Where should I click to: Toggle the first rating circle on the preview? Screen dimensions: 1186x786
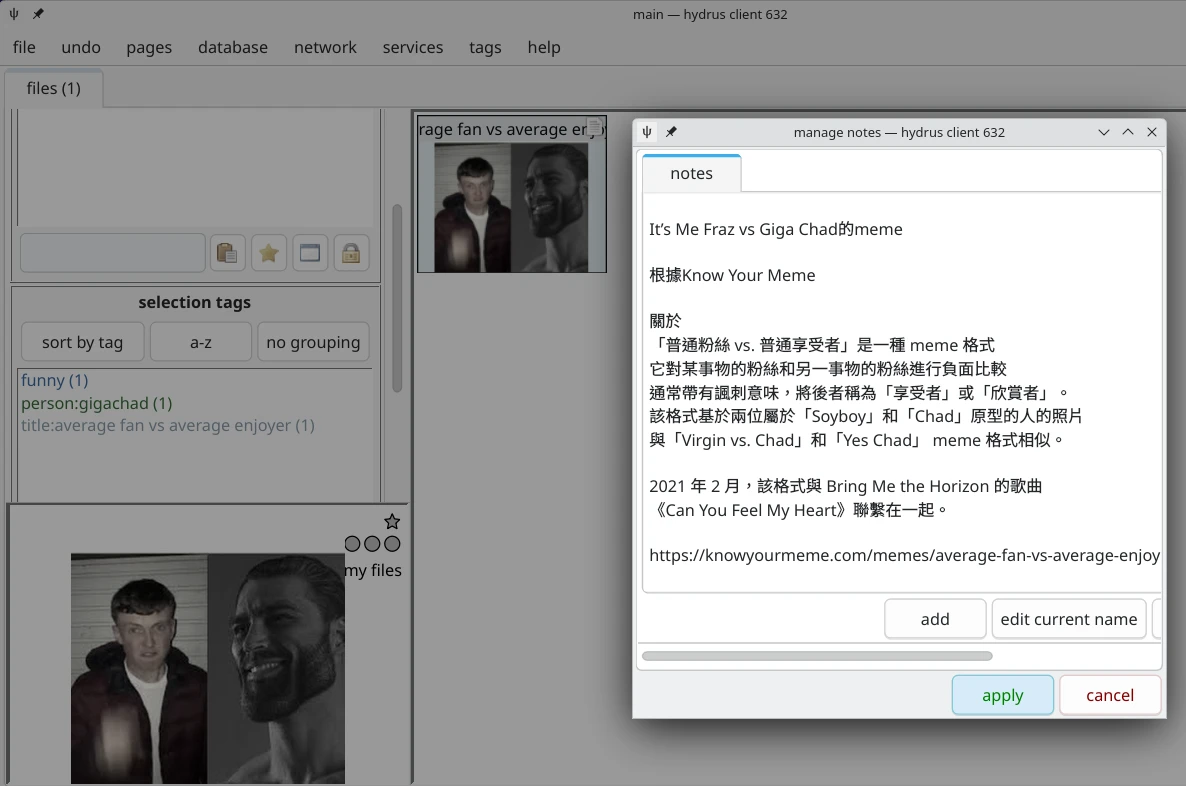pyautogui.click(x=351, y=544)
